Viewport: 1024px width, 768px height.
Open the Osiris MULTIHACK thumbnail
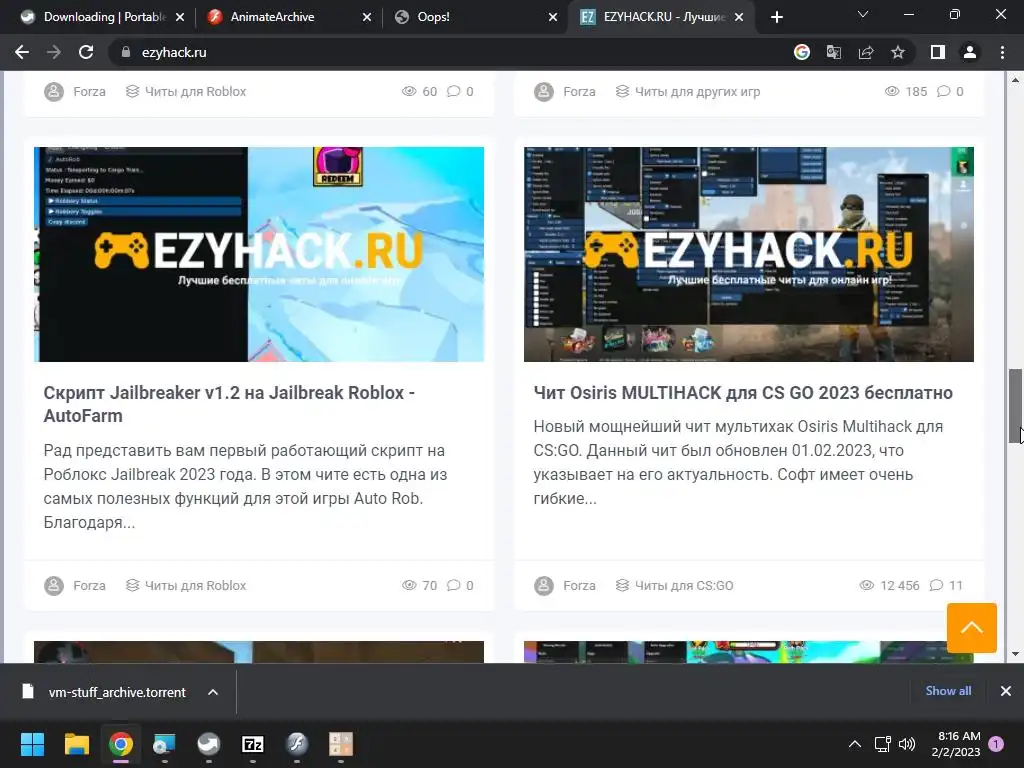point(748,254)
